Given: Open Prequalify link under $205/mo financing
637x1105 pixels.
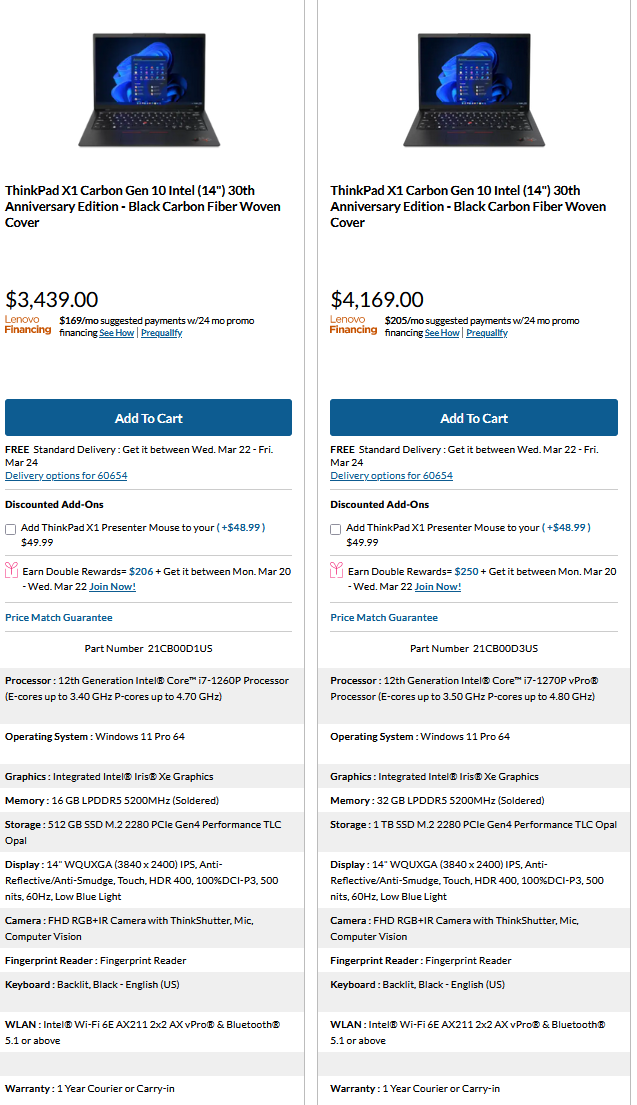Looking at the screenshot, I should pyautogui.click(x=486, y=333).
